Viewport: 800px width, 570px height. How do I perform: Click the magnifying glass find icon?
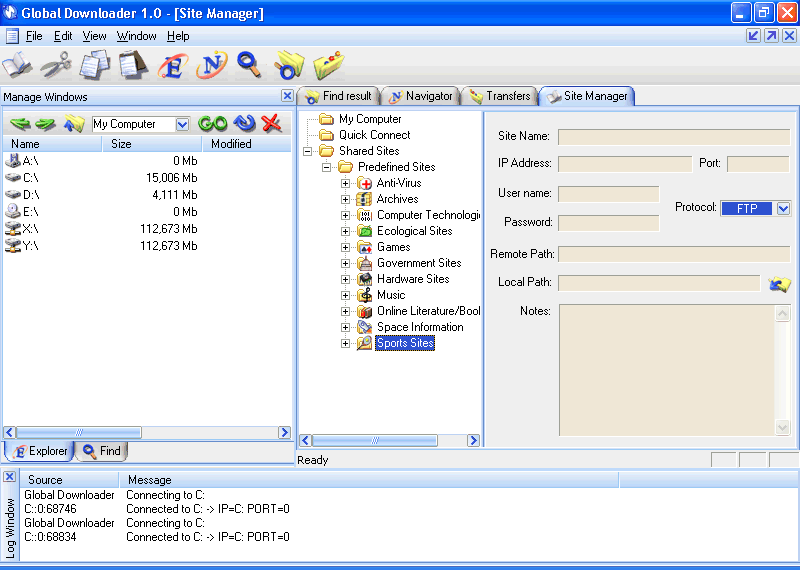[249, 65]
